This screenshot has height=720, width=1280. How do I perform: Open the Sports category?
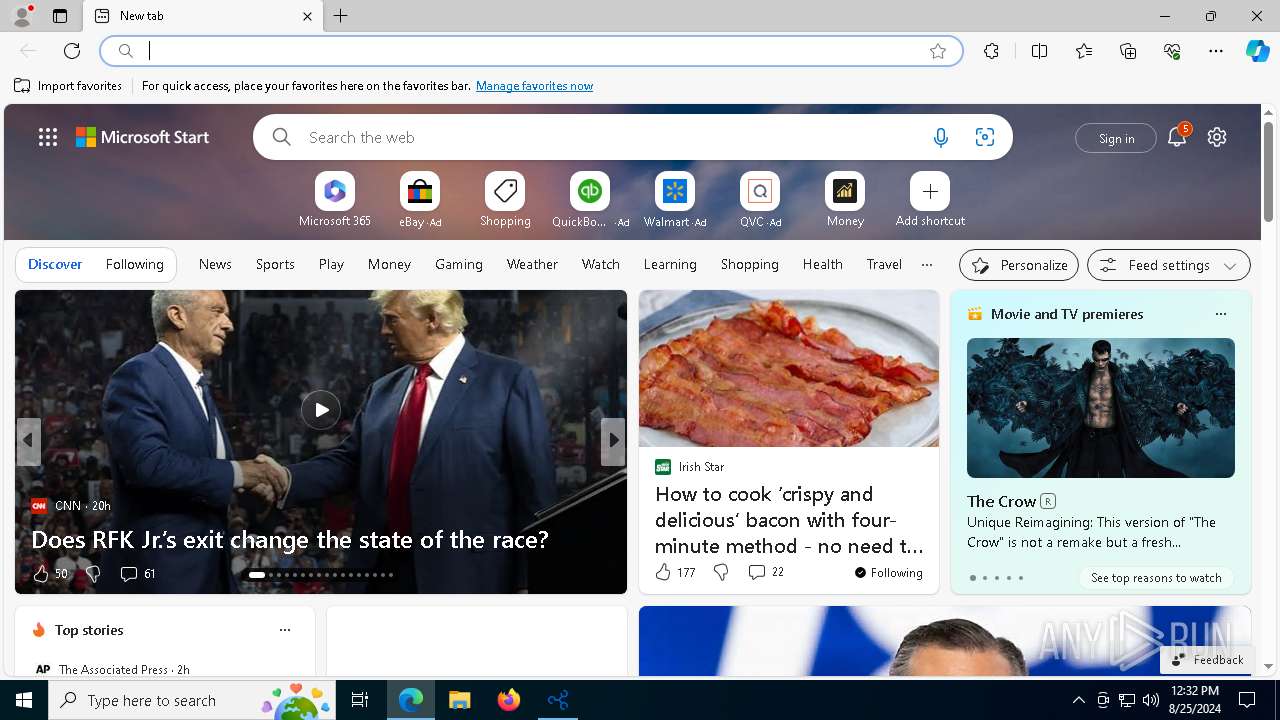[x=275, y=264]
